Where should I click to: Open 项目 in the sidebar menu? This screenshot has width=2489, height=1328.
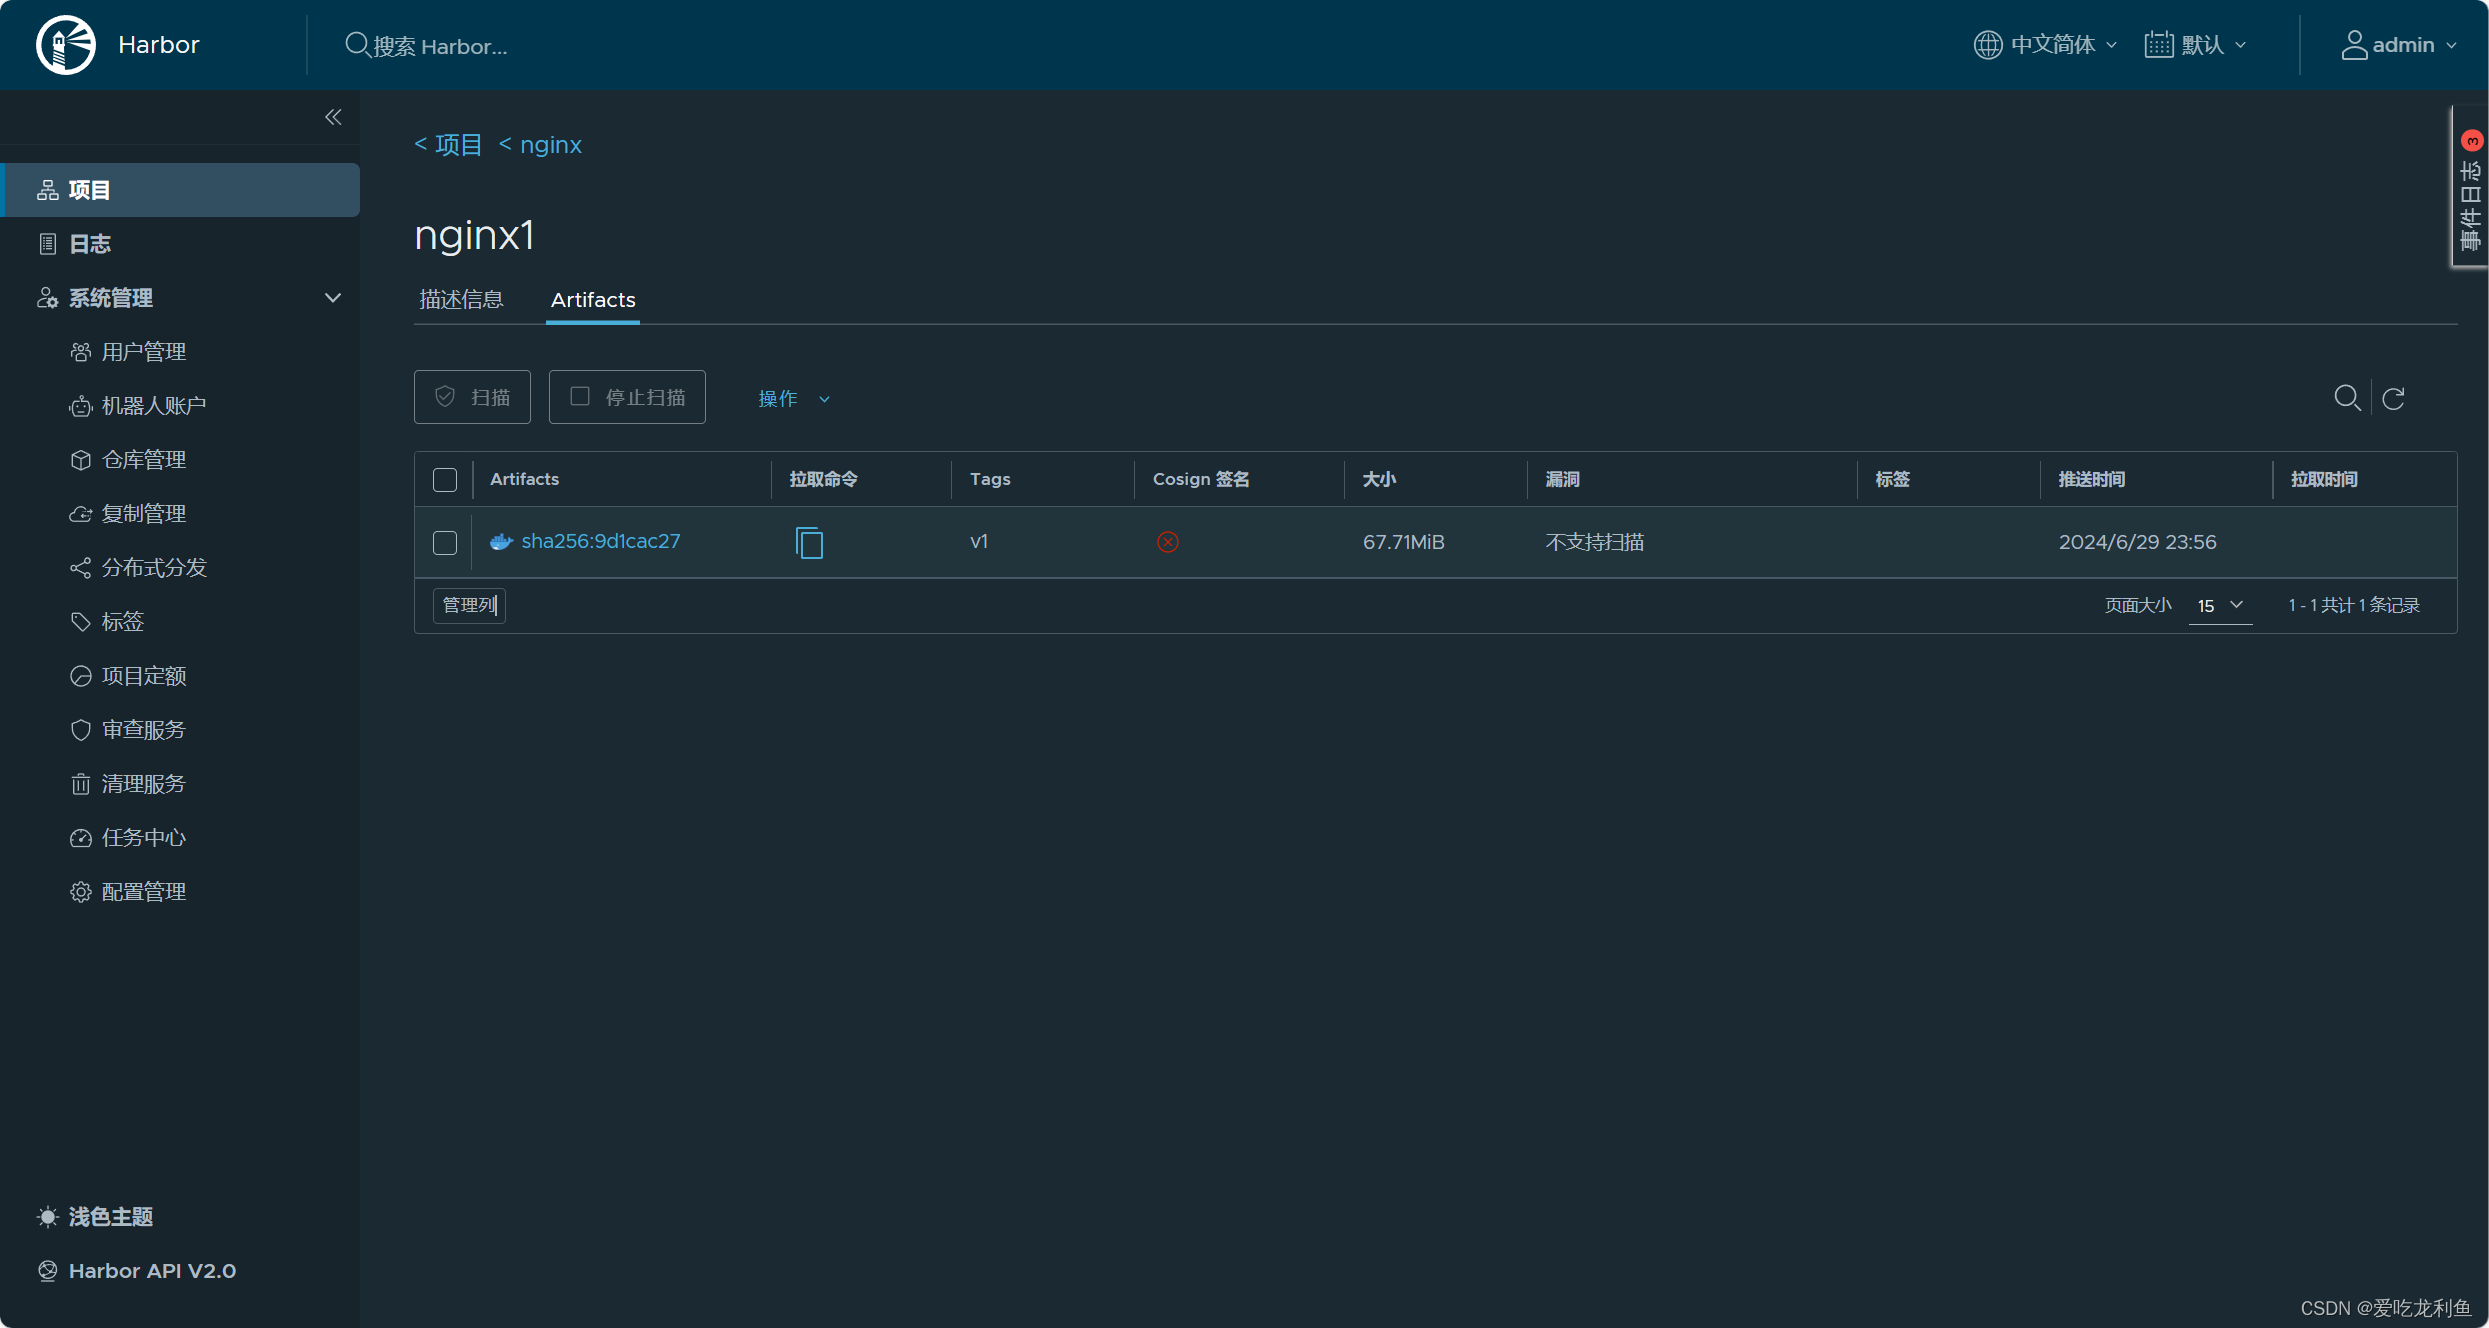click(182, 190)
